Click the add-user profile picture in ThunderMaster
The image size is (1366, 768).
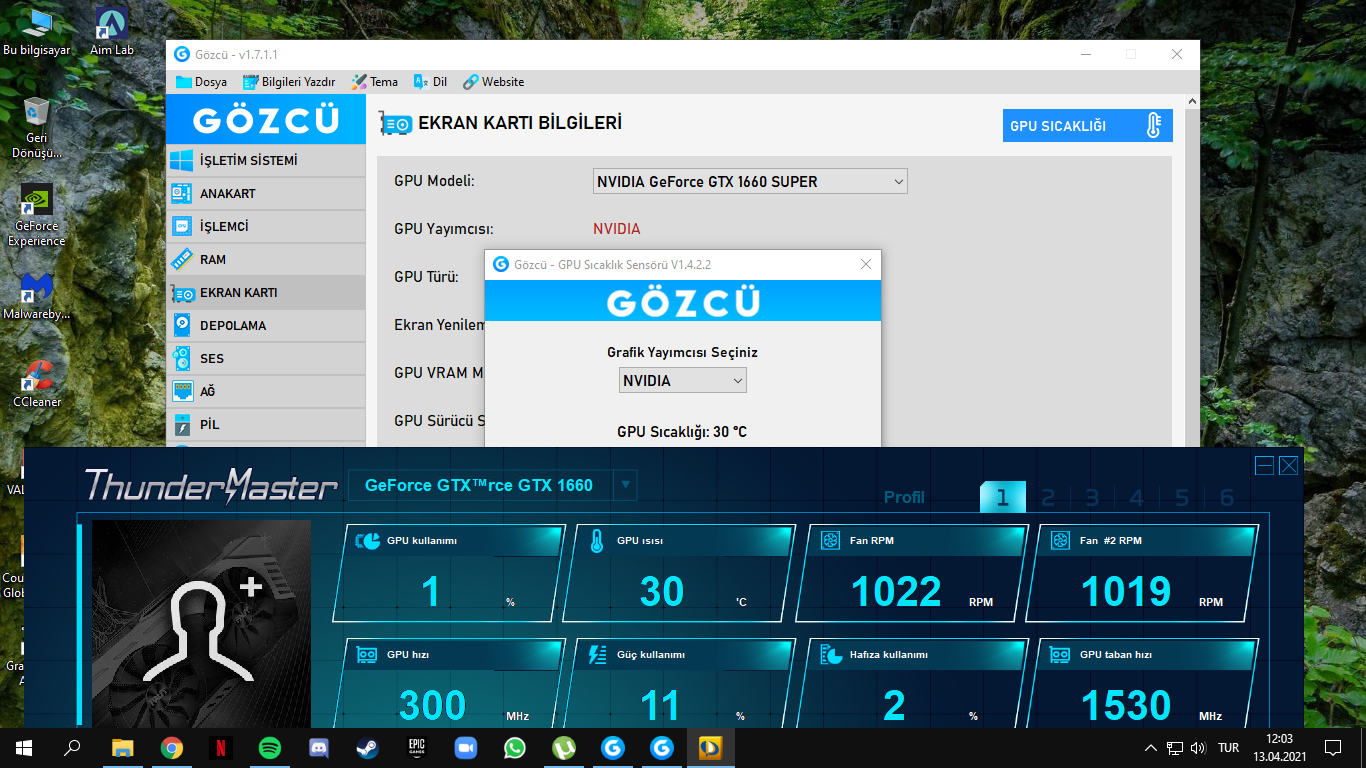point(201,622)
